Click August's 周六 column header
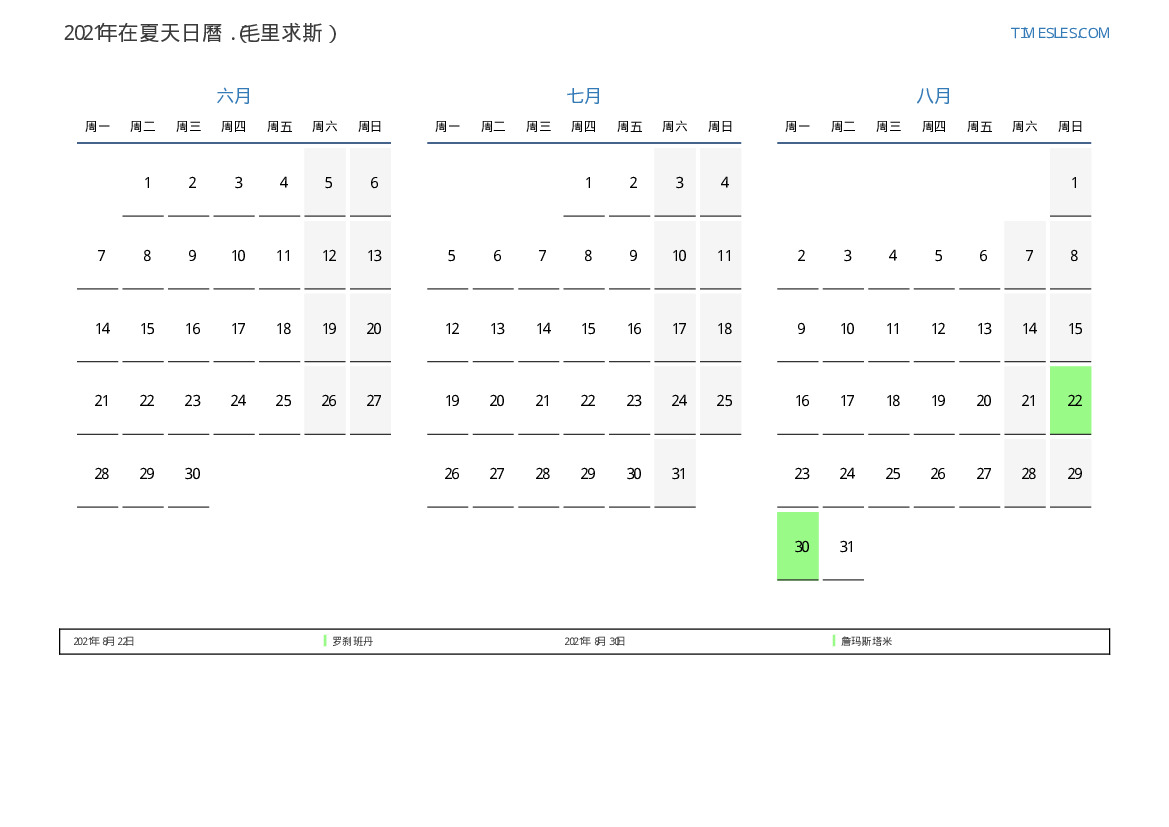 tap(1024, 127)
